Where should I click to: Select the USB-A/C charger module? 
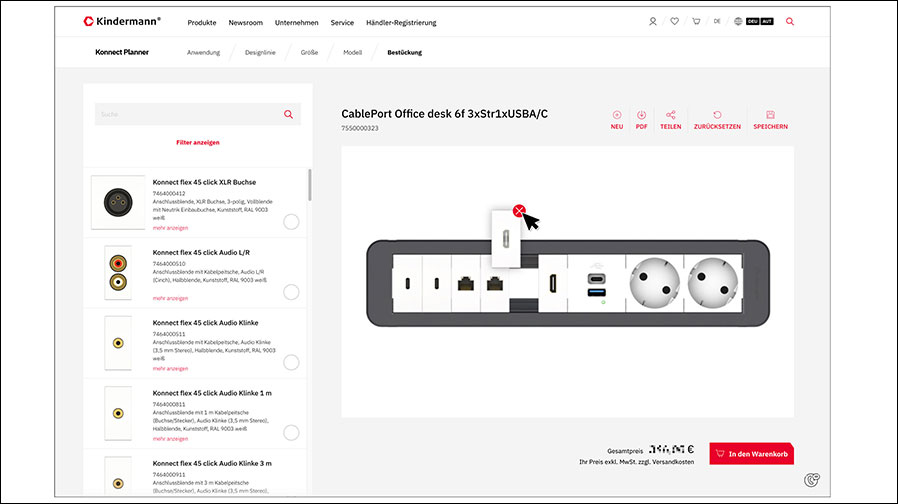coord(596,284)
